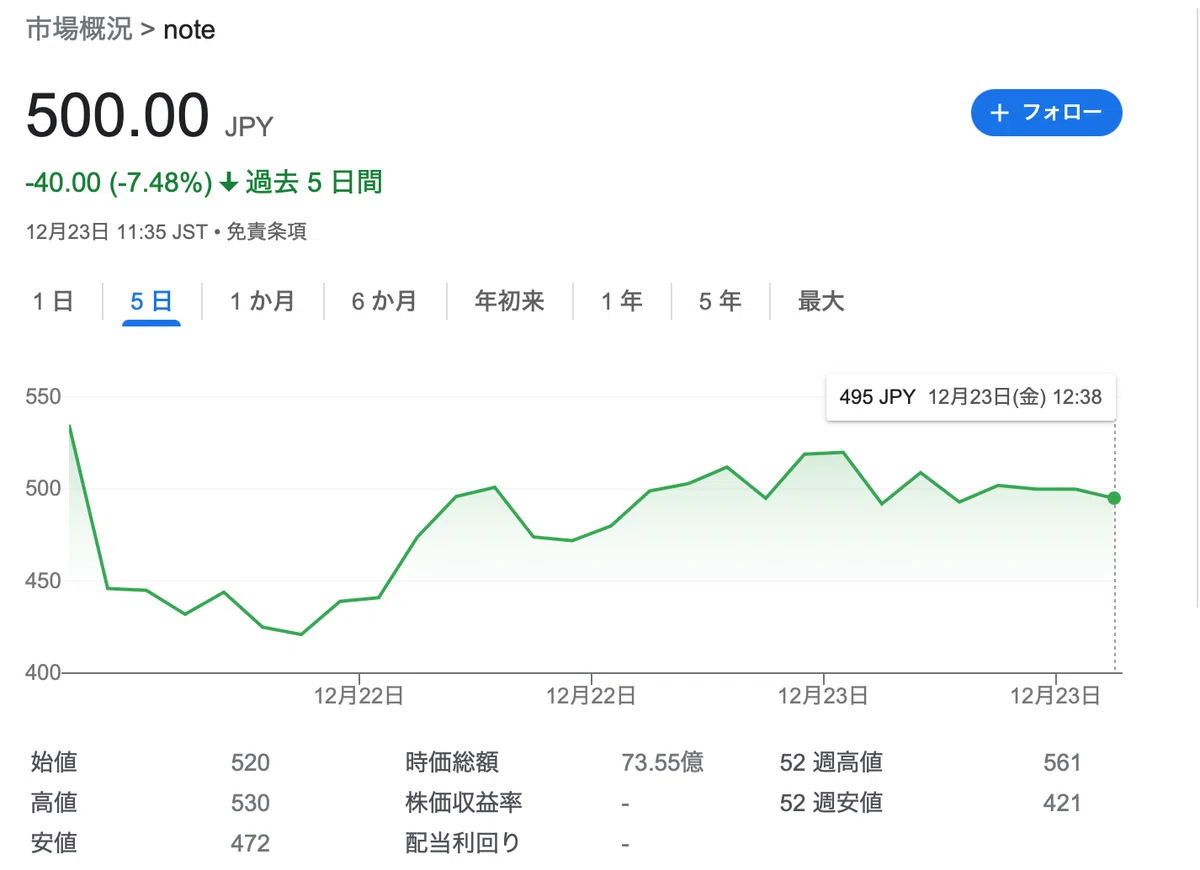Open the 市場概況 breadcrumb link
Screen dimensions: 1200x870
tap(79, 30)
